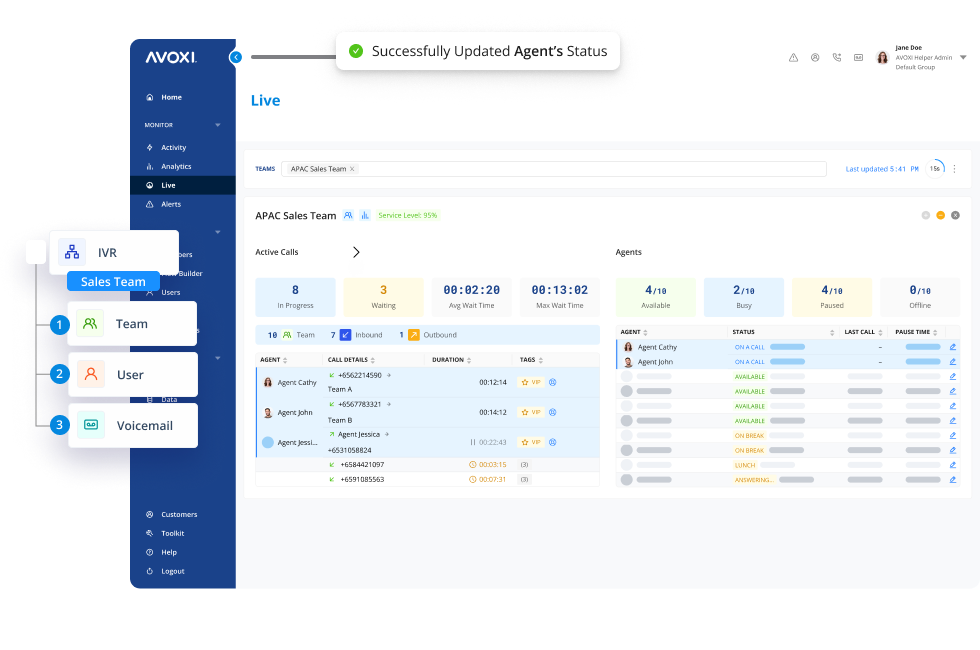Expand Active Calls with the right chevron
The image size is (980, 650).
pos(356,252)
